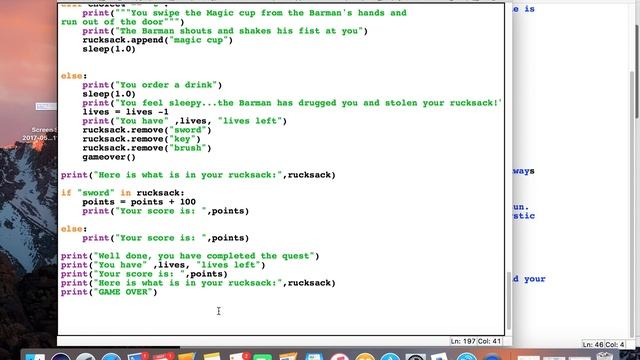This screenshot has height=360, width=640.
Task: Open iTunes from the Dock
Action: click(x=340, y=358)
